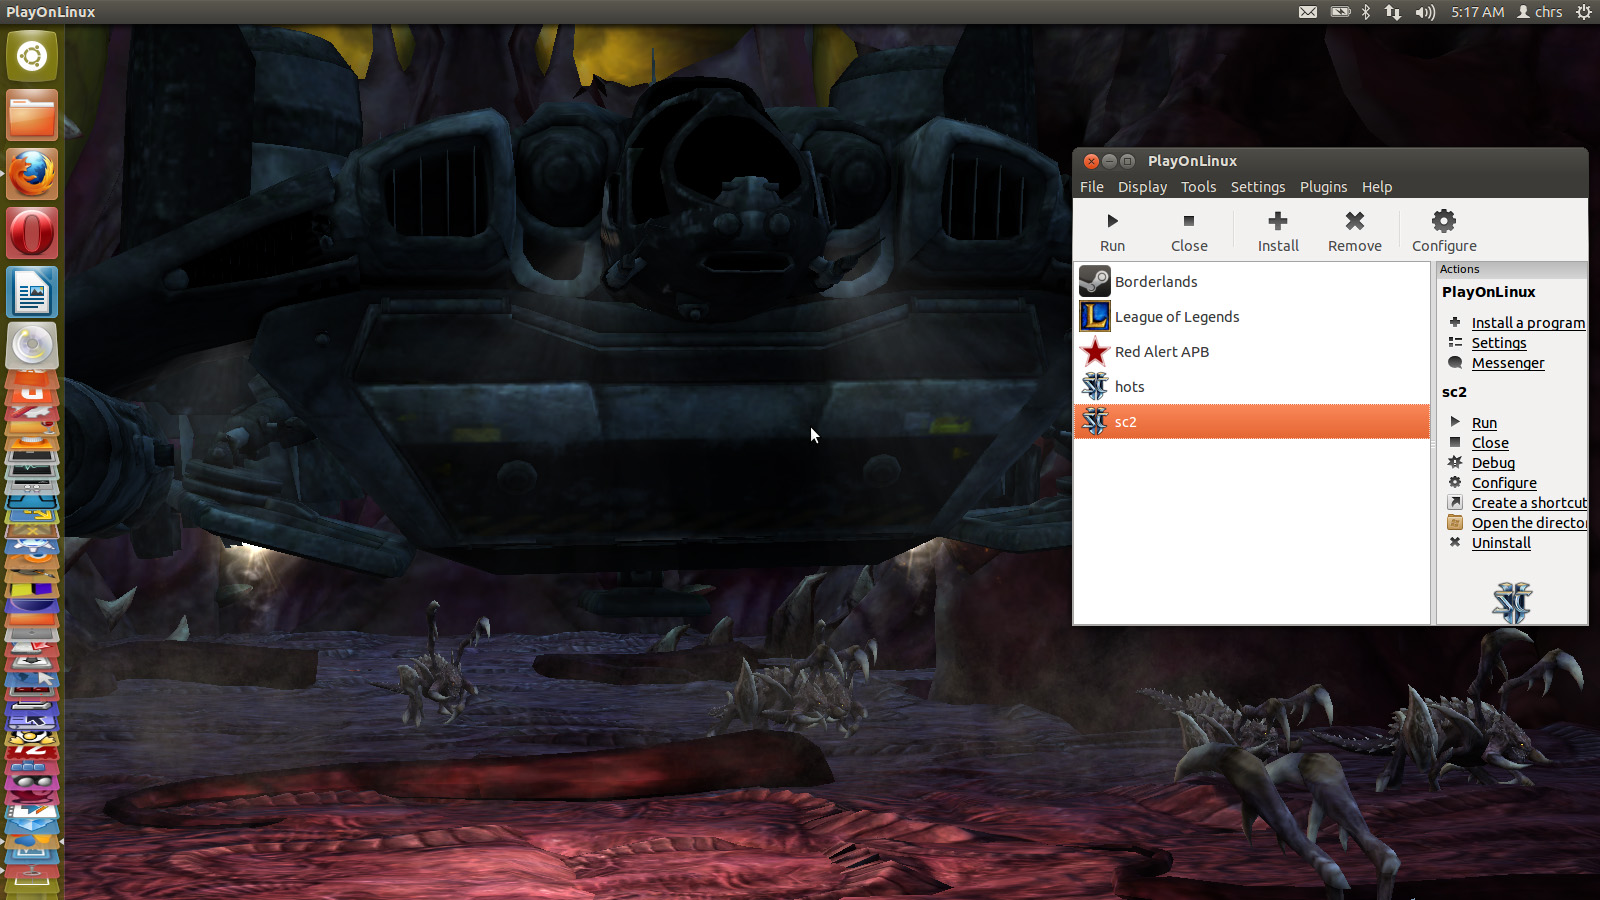Viewport: 1600px width, 900px height.
Task: Open Settings link in Actions panel
Action: coord(1498,343)
